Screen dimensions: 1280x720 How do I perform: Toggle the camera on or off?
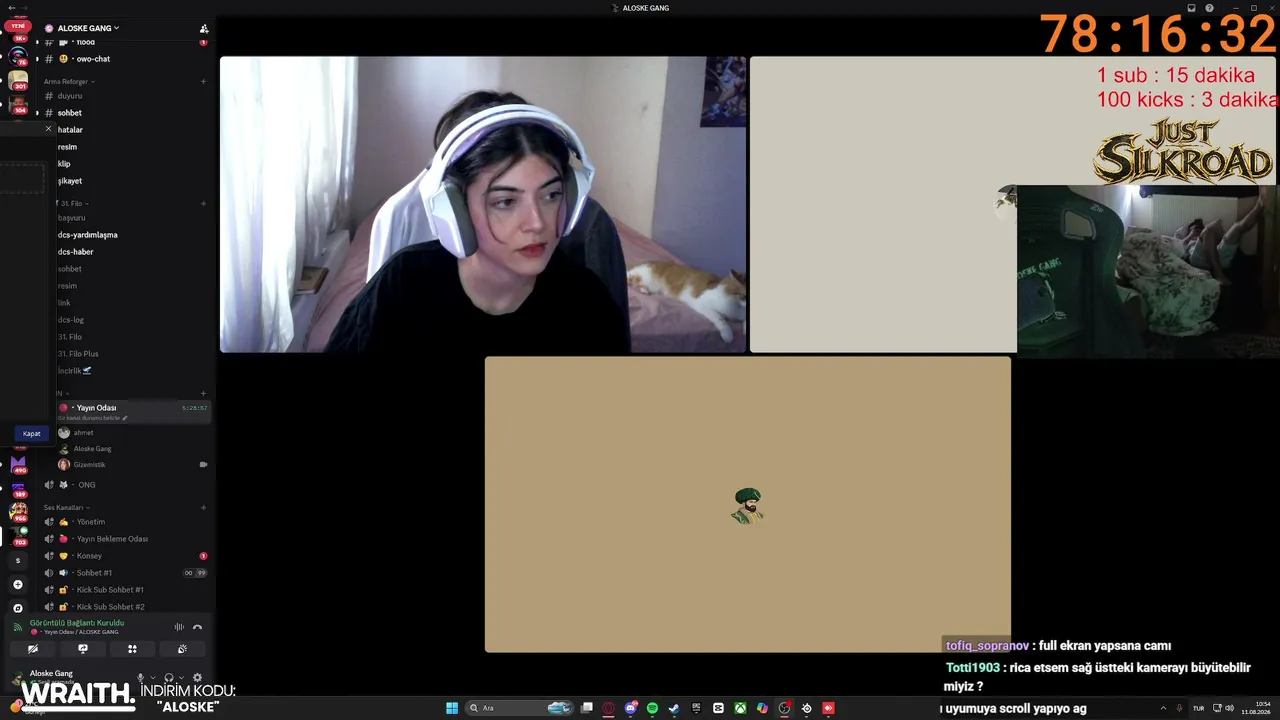[x=33, y=649]
